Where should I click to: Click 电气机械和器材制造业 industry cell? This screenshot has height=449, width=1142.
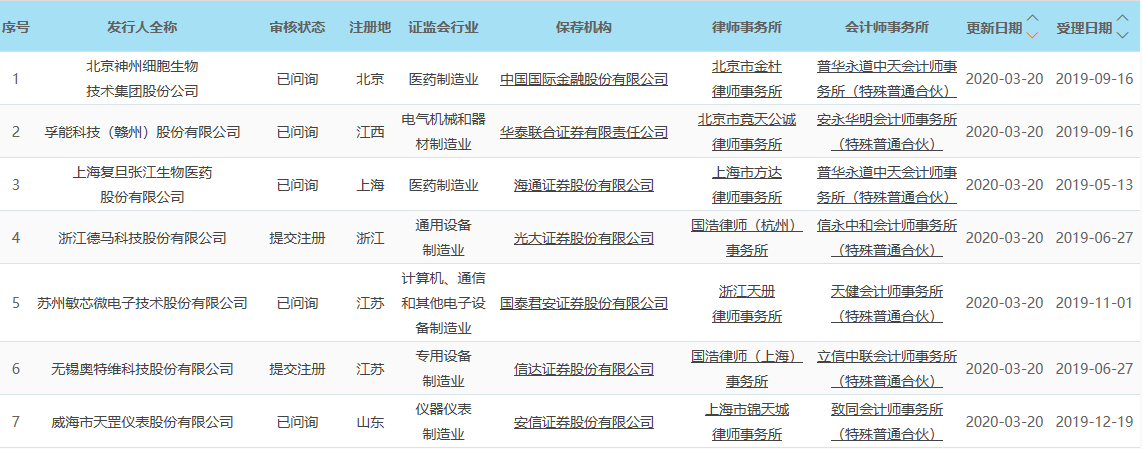coord(444,132)
